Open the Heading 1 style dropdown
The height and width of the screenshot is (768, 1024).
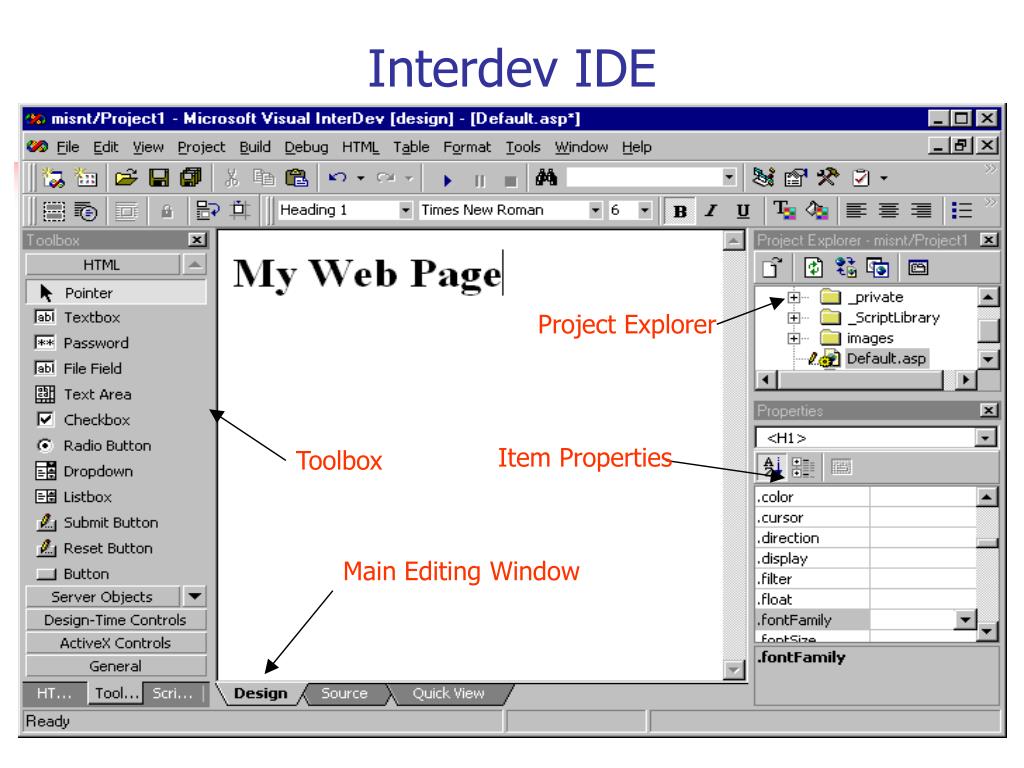tap(406, 210)
